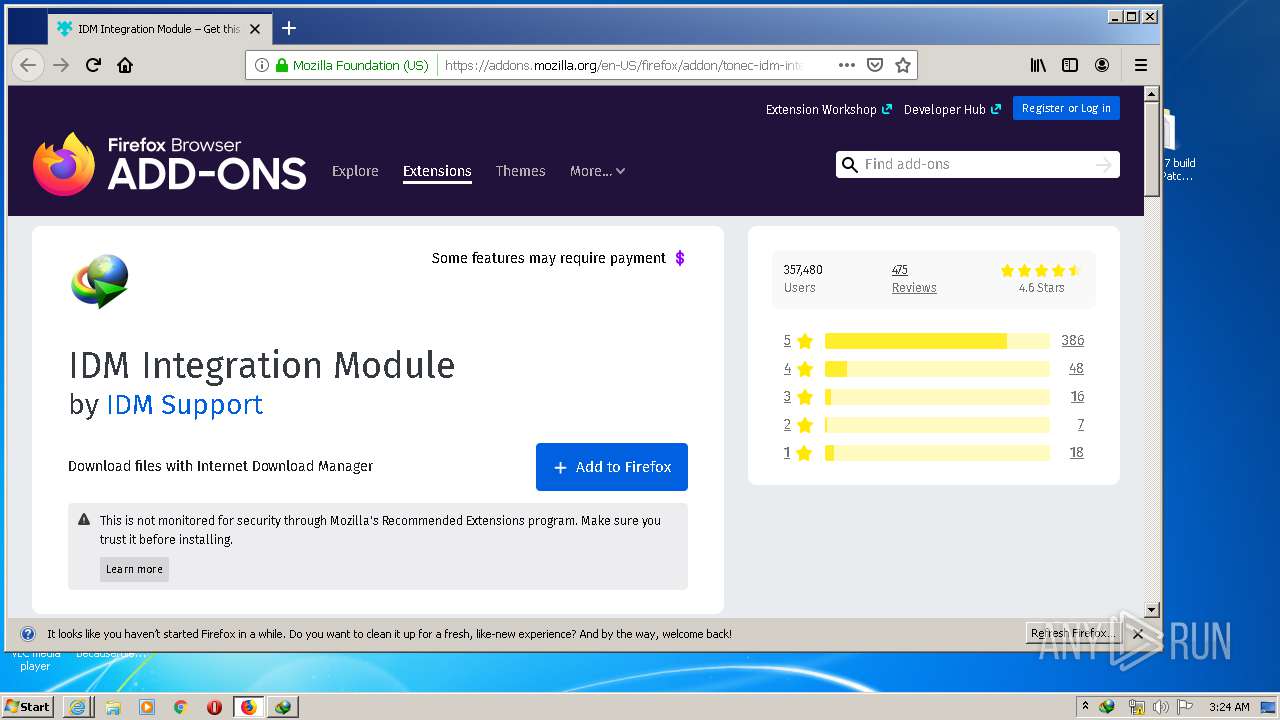Open Google Chrome from the taskbar

tap(180, 707)
